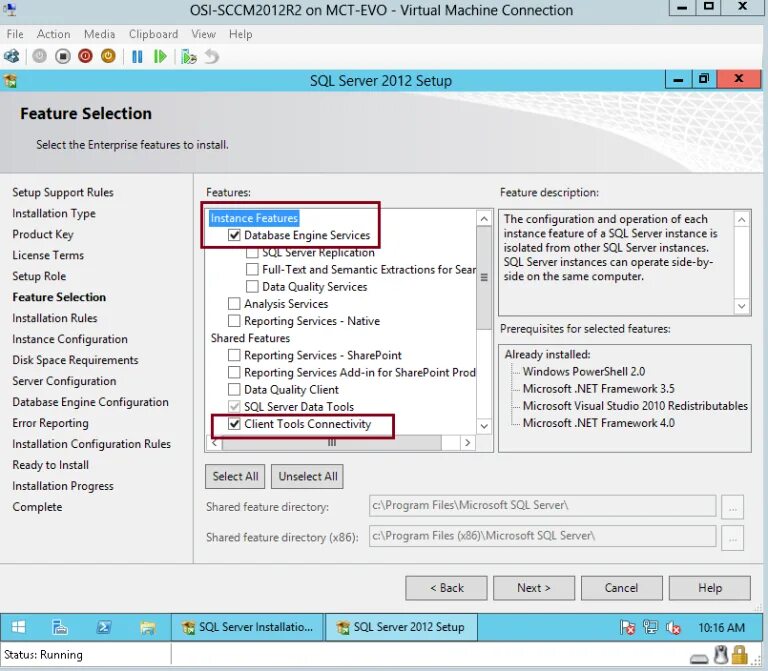The image size is (768, 671).
Task: Check the Data Quality Services checkbox
Action: [x=252, y=287]
